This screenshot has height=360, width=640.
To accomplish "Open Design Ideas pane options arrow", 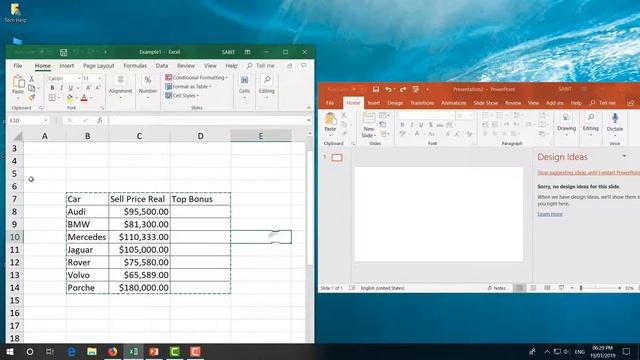I will 624,157.
